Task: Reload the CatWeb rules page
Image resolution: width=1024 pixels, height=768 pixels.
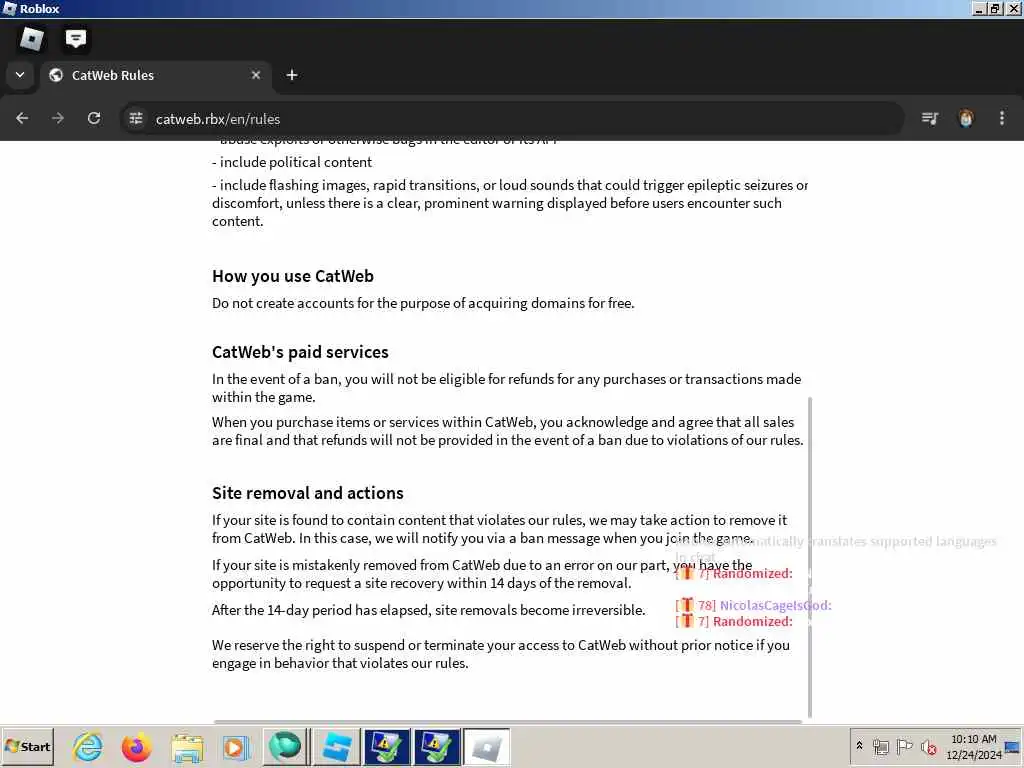Action: [x=94, y=118]
